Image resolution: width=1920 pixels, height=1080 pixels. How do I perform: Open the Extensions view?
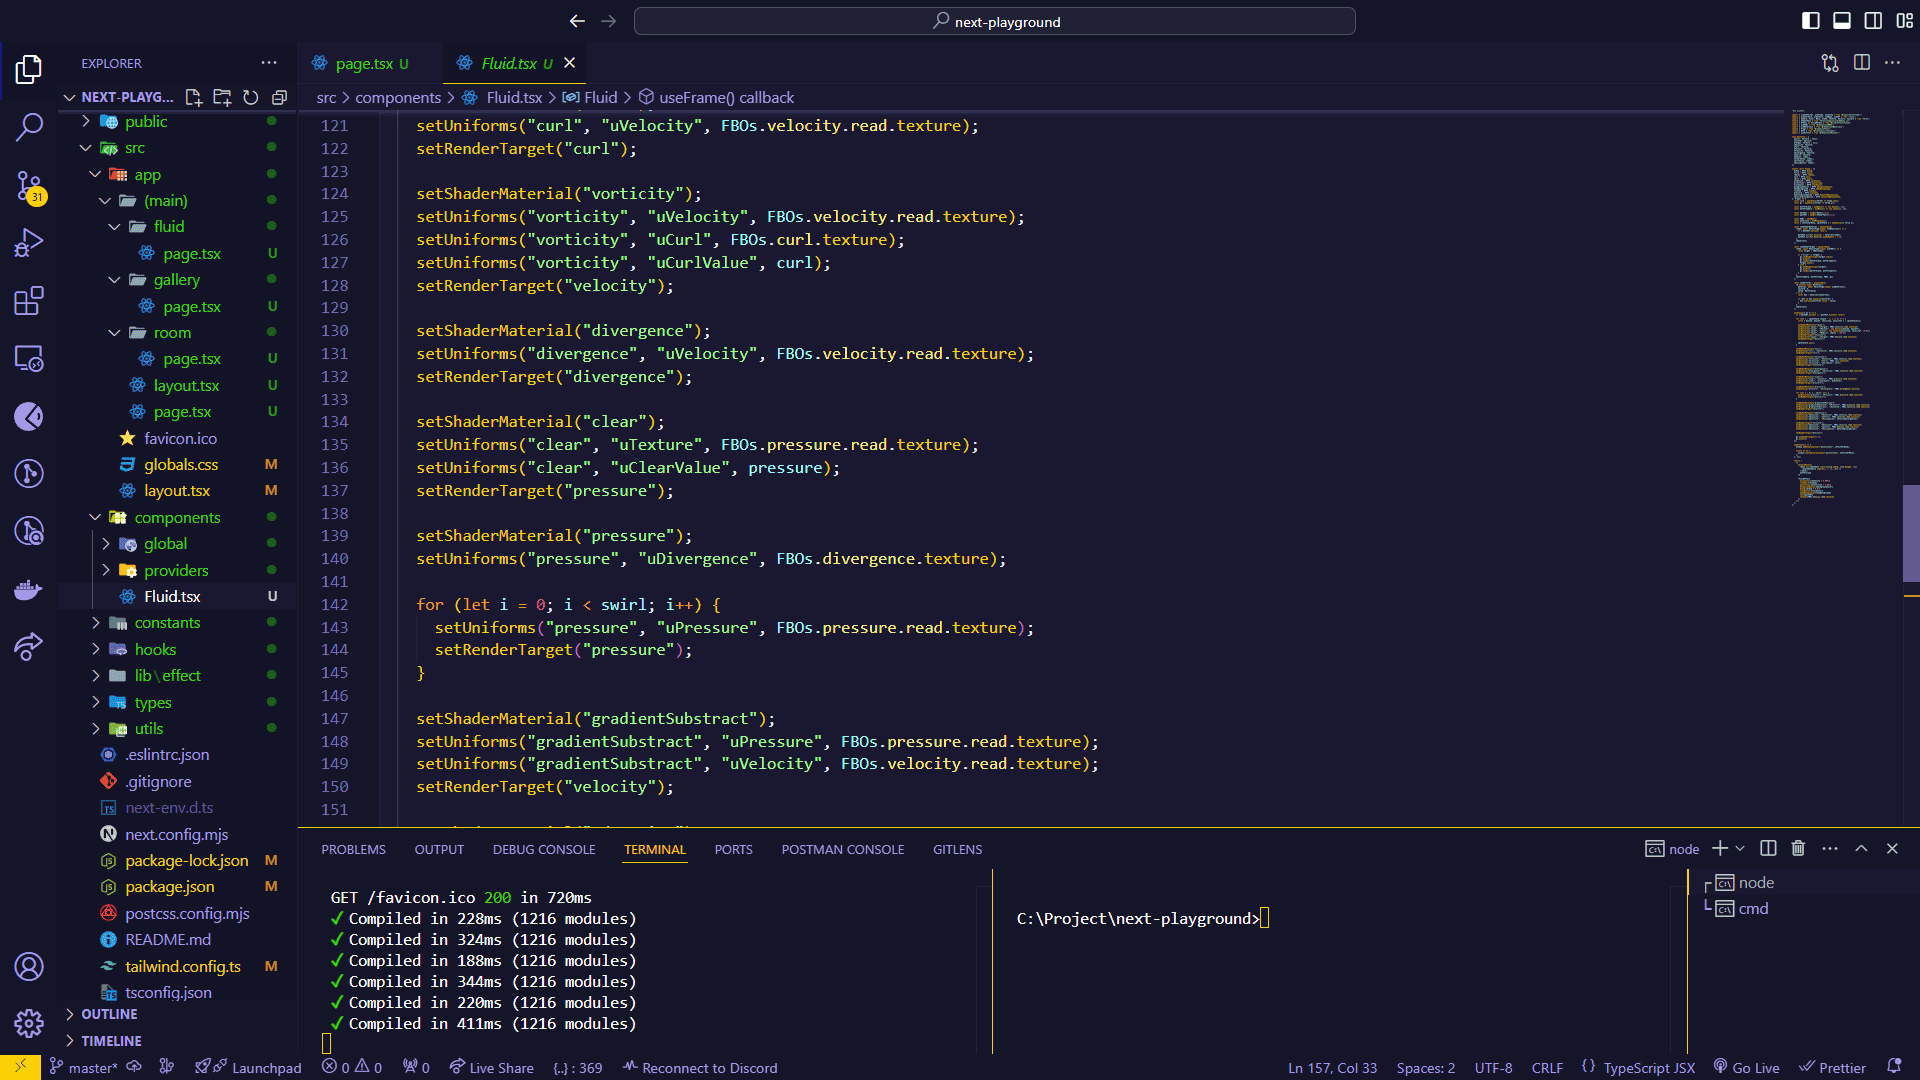[x=29, y=301]
